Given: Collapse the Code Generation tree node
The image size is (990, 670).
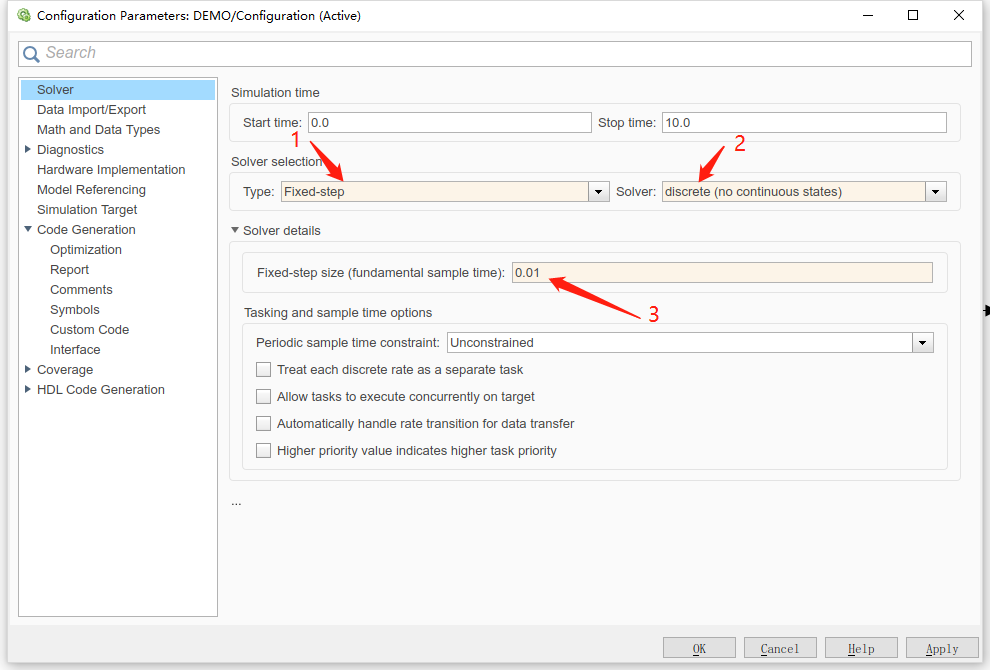Looking at the screenshot, I should 28,230.
